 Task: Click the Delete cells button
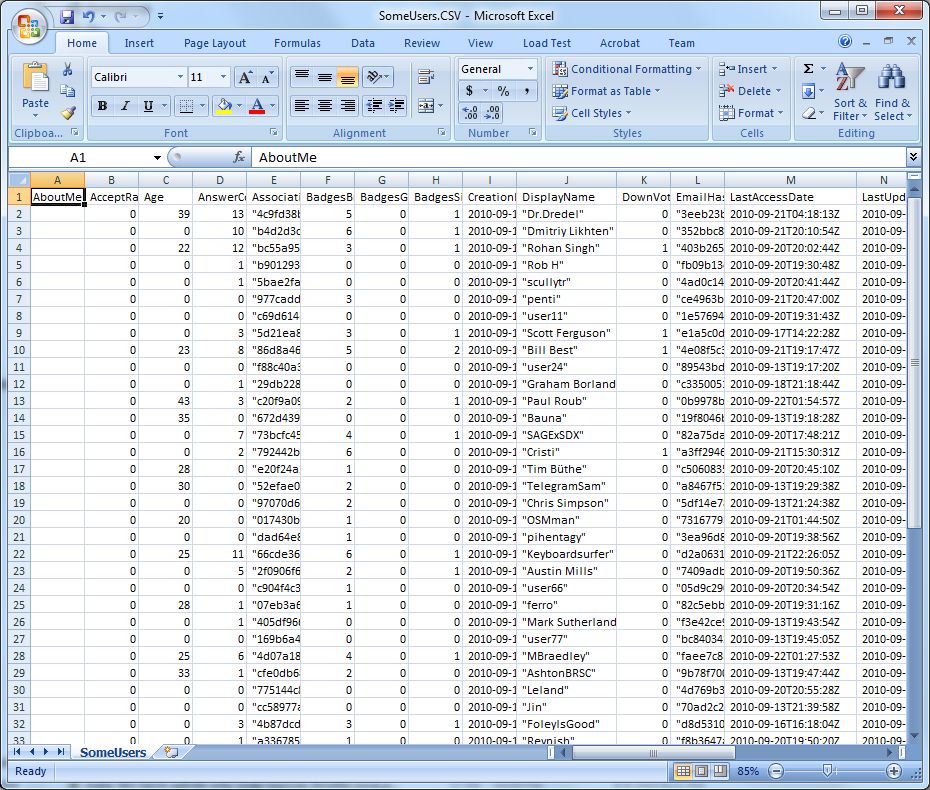[750, 91]
